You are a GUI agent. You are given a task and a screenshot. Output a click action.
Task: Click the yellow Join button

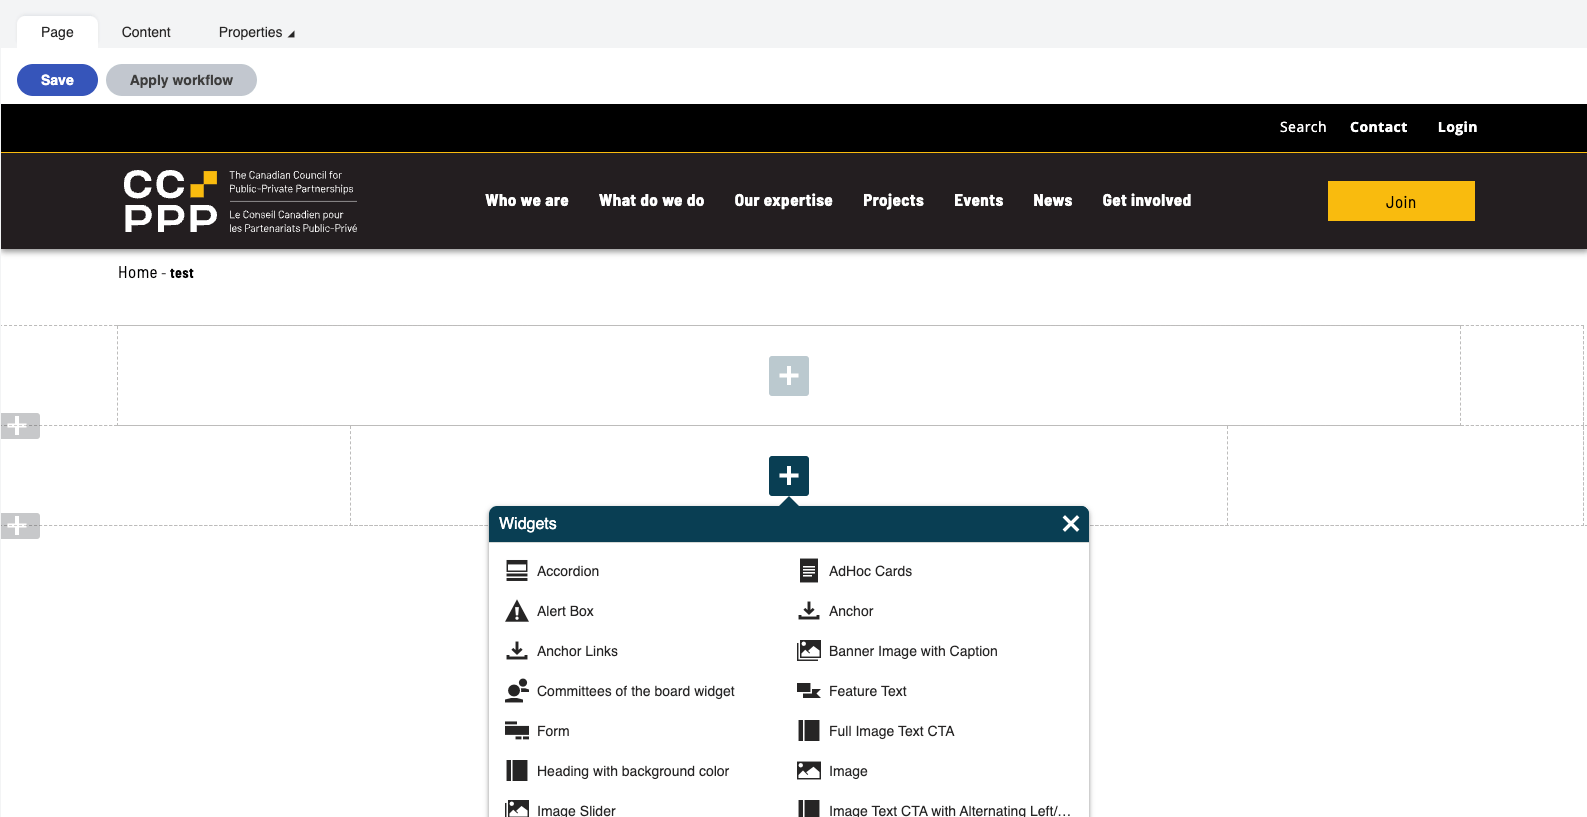1400,201
